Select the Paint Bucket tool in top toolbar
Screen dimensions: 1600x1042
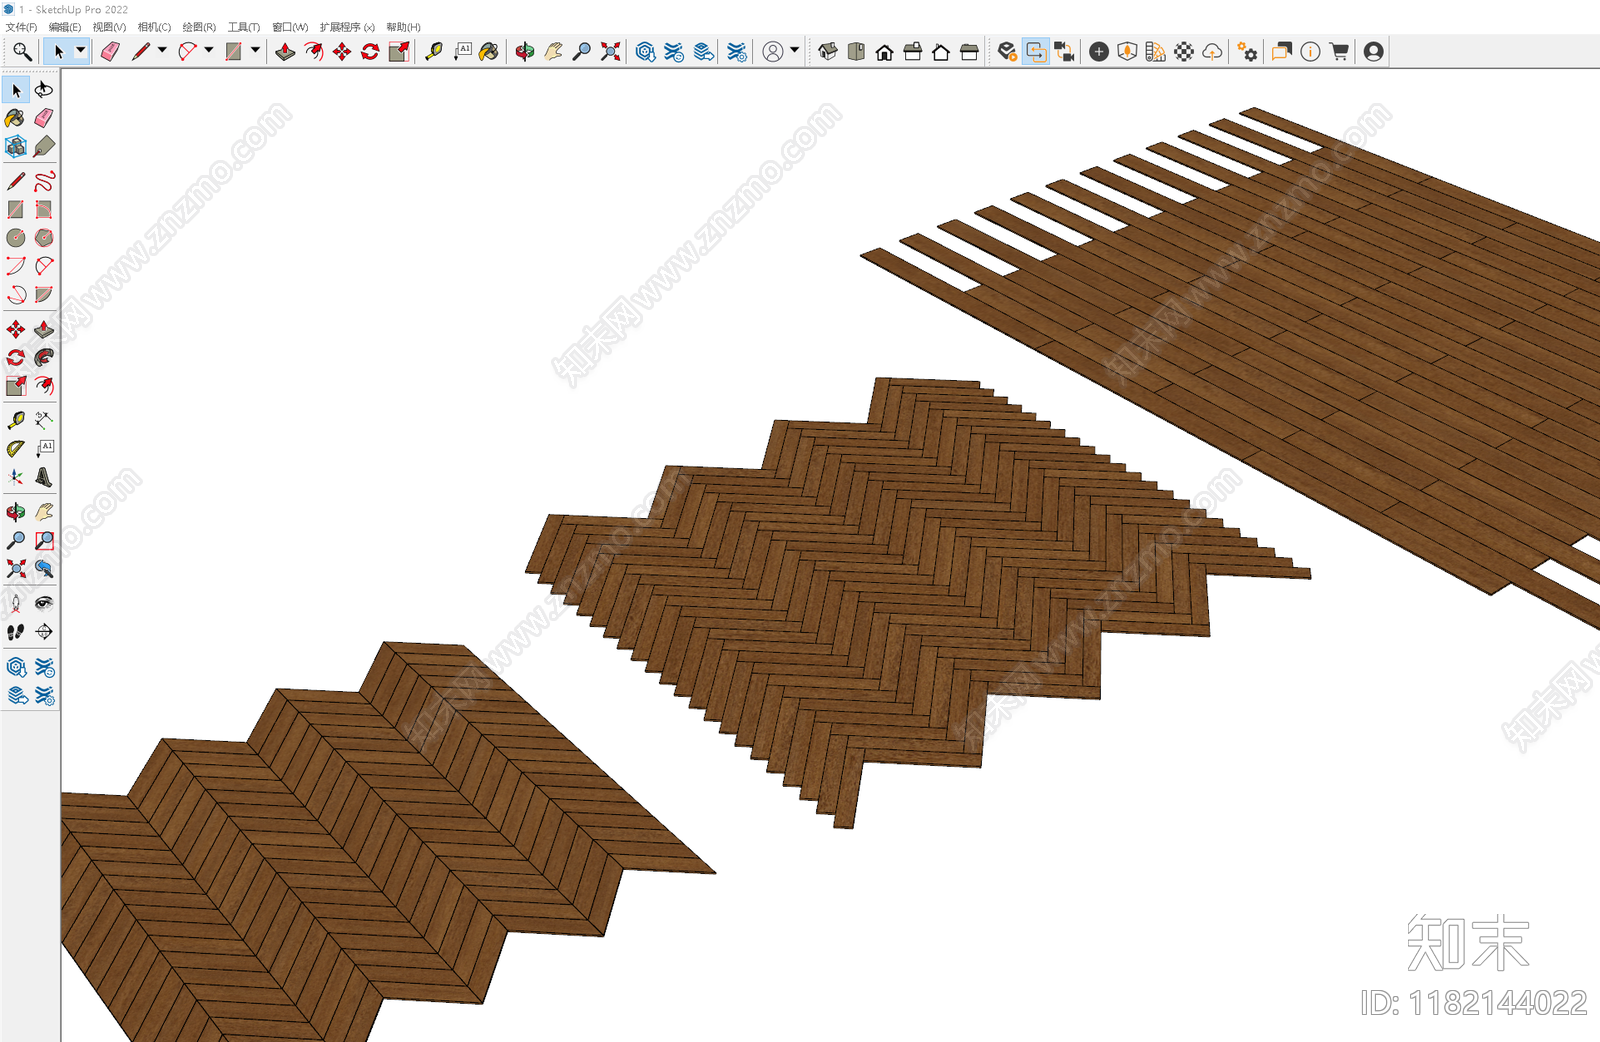click(489, 52)
